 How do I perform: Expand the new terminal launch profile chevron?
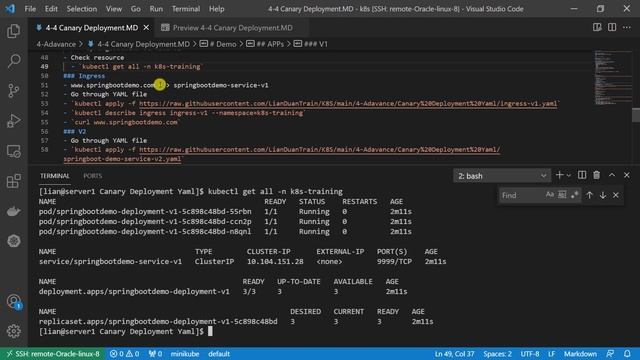[569, 176]
